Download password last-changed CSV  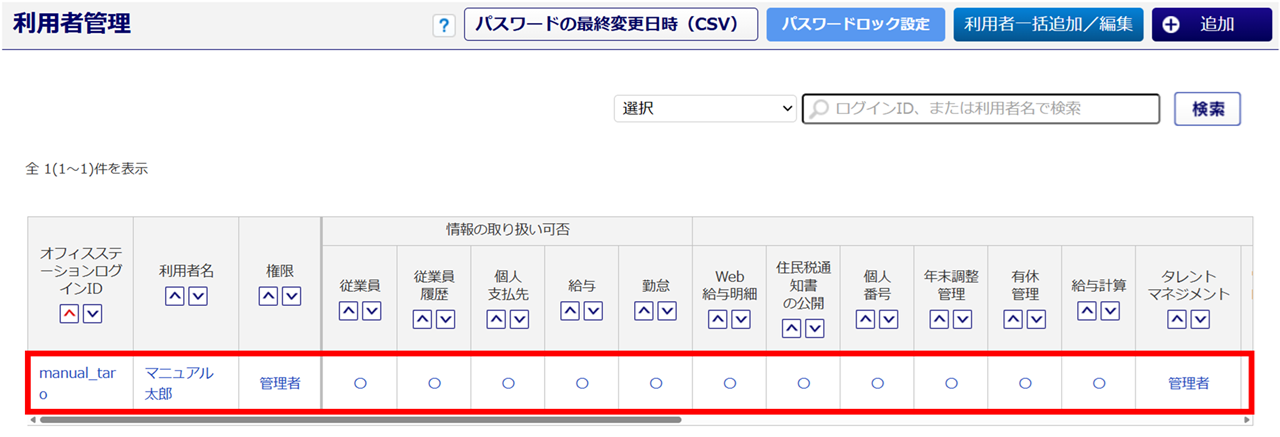coord(611,25)
